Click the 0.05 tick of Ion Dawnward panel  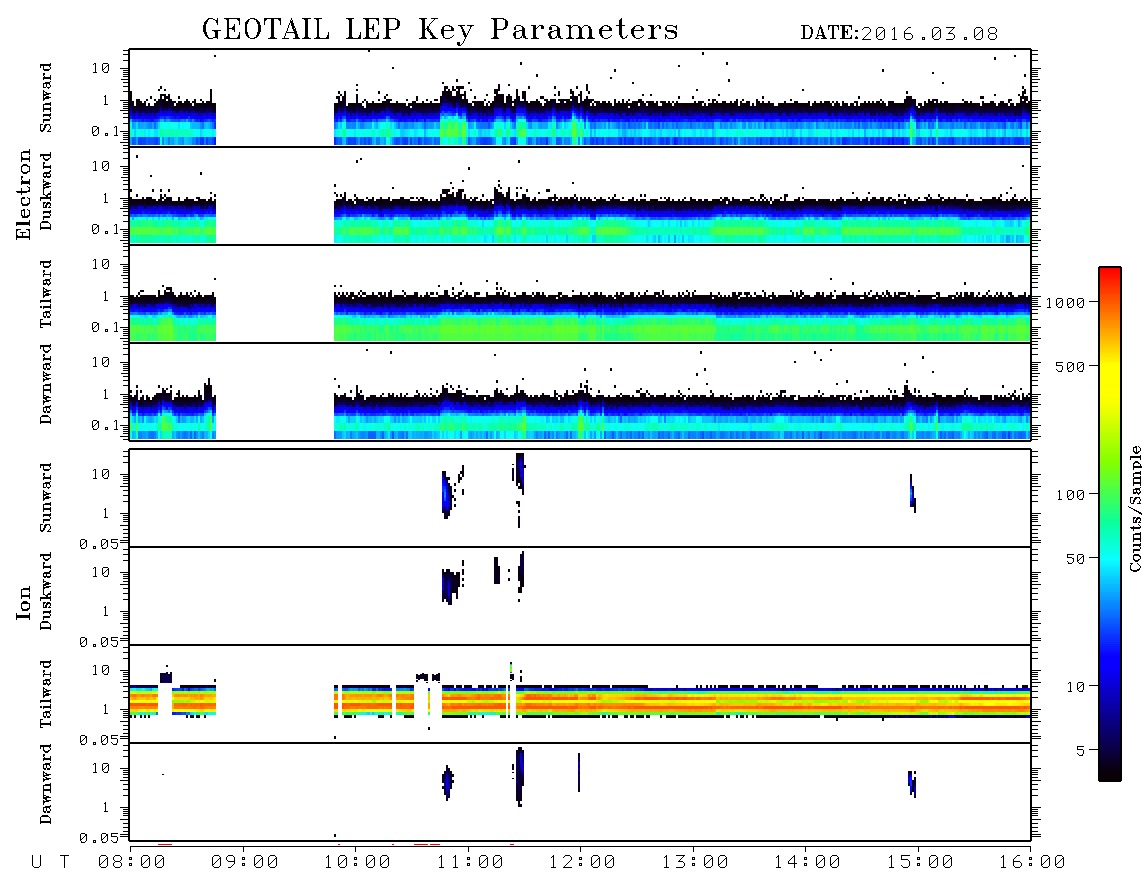point(99,838)
